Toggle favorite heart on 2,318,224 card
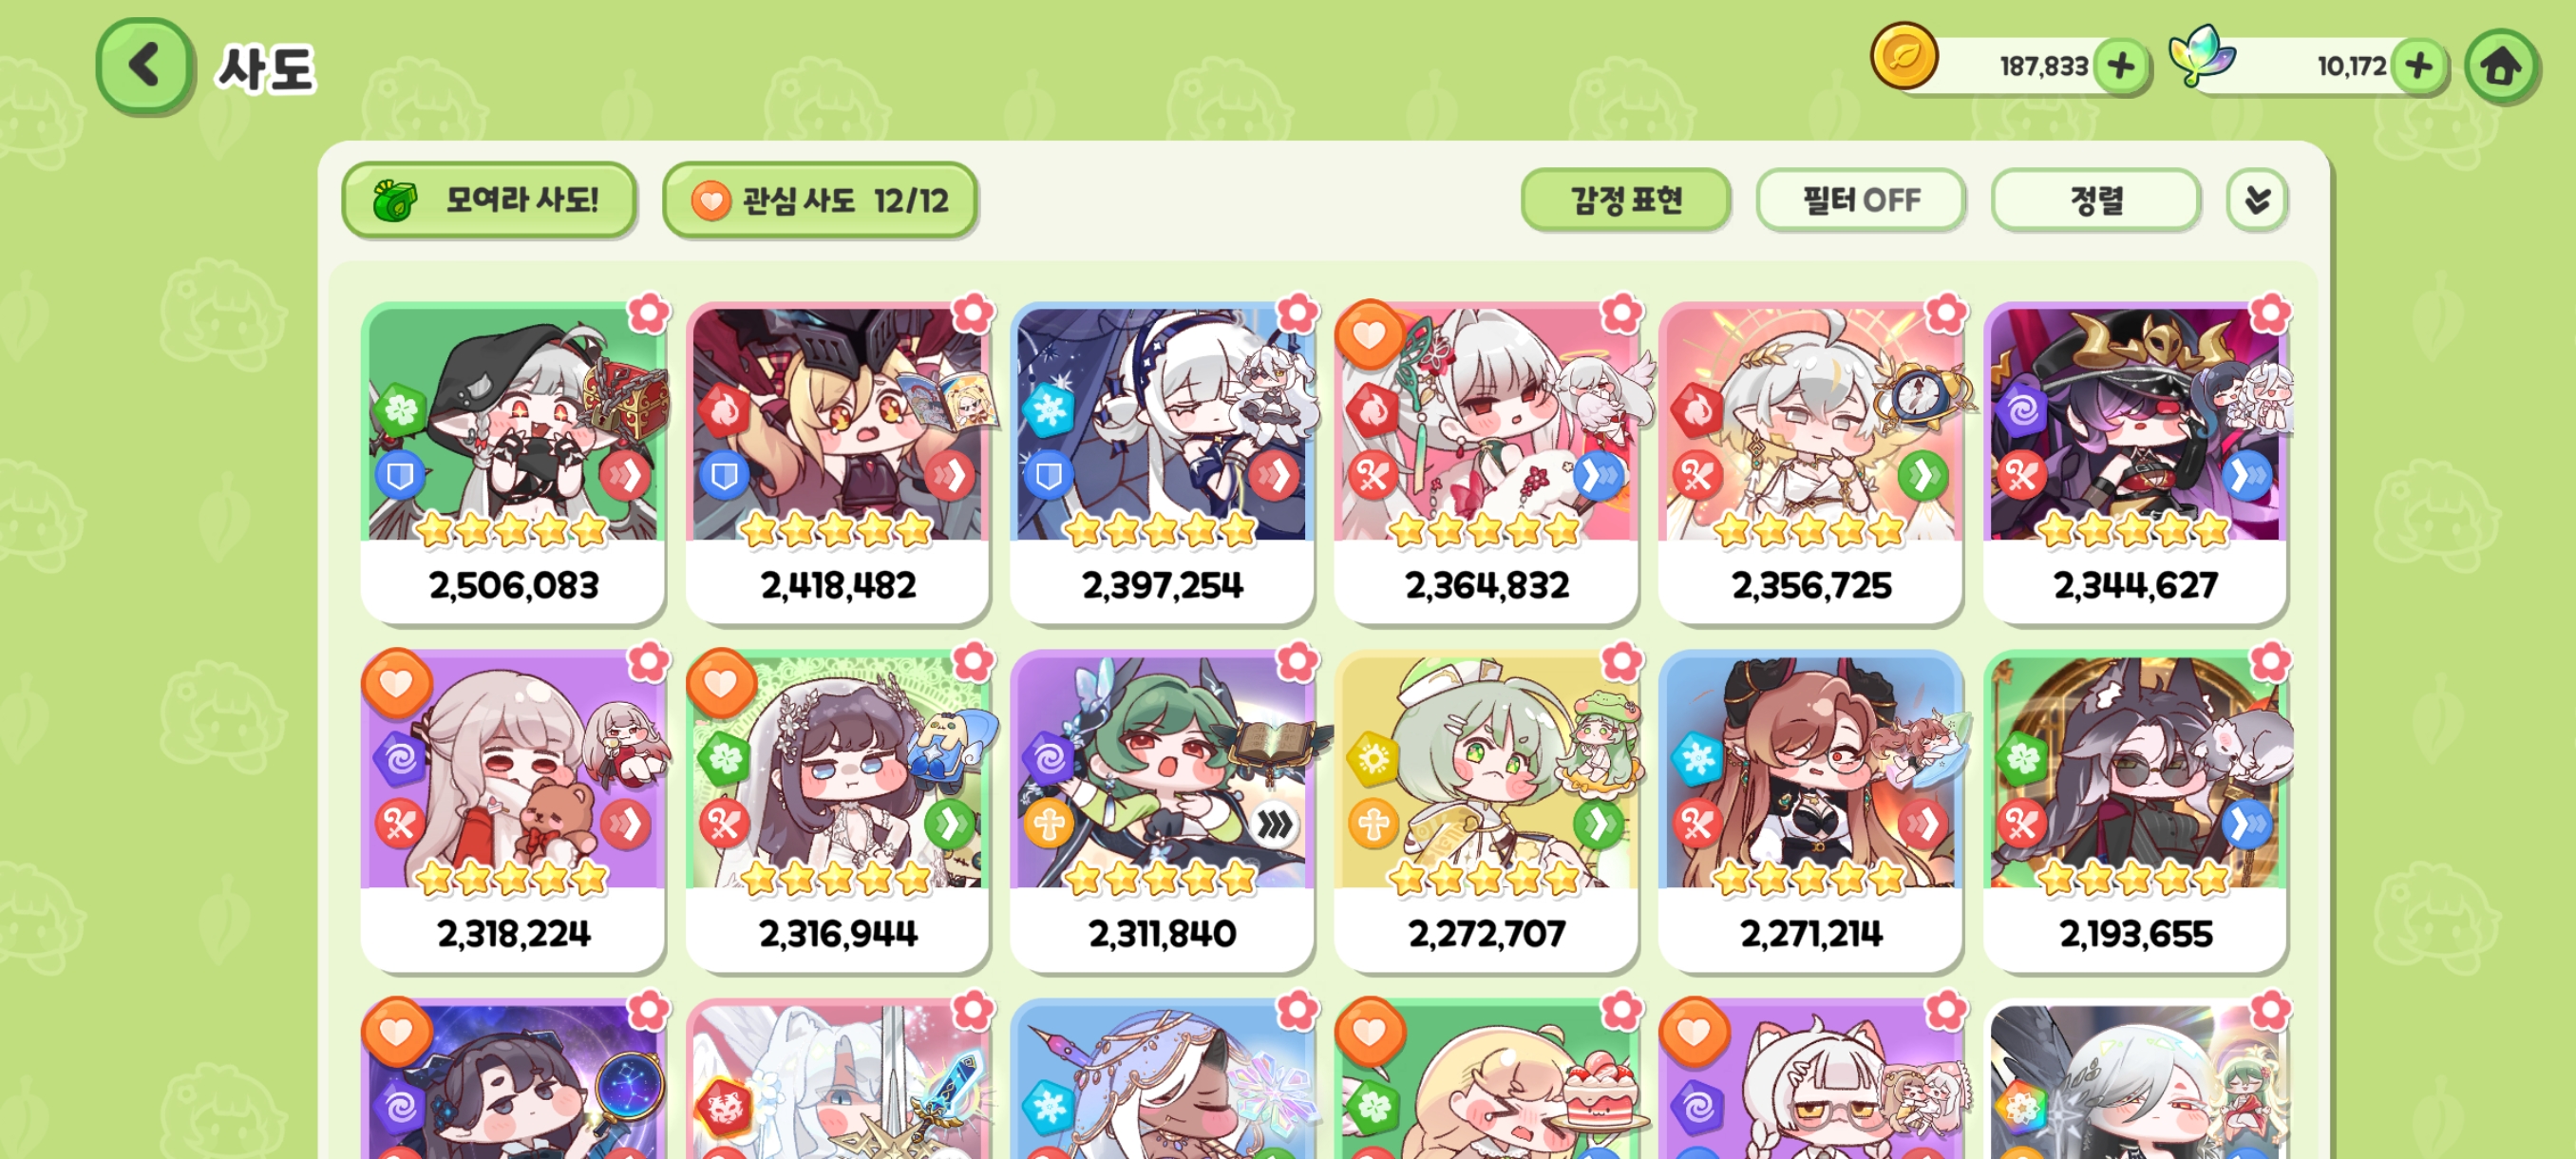Image resolution: width=2576 pixels, height=1159 pixels. point(396,683)
